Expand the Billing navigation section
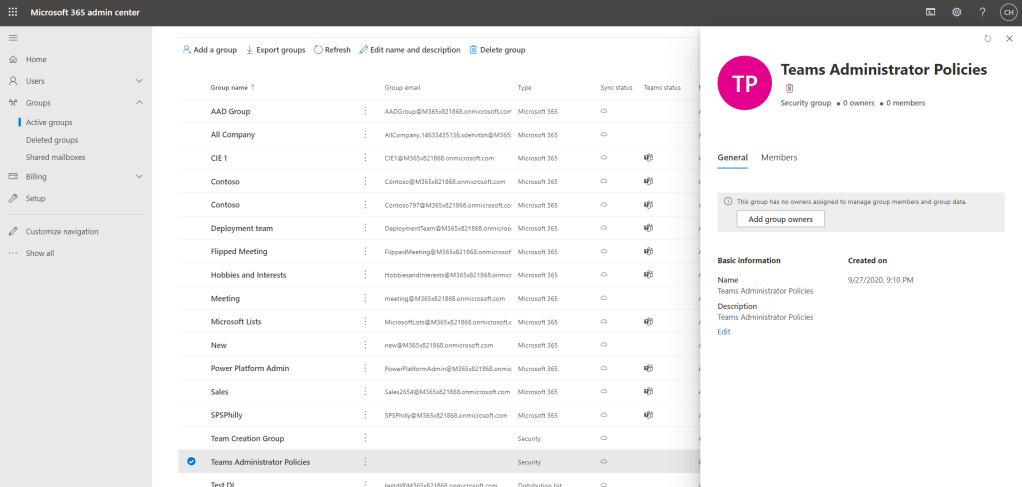The image size is (1022, 487). (x=138, y=177)
